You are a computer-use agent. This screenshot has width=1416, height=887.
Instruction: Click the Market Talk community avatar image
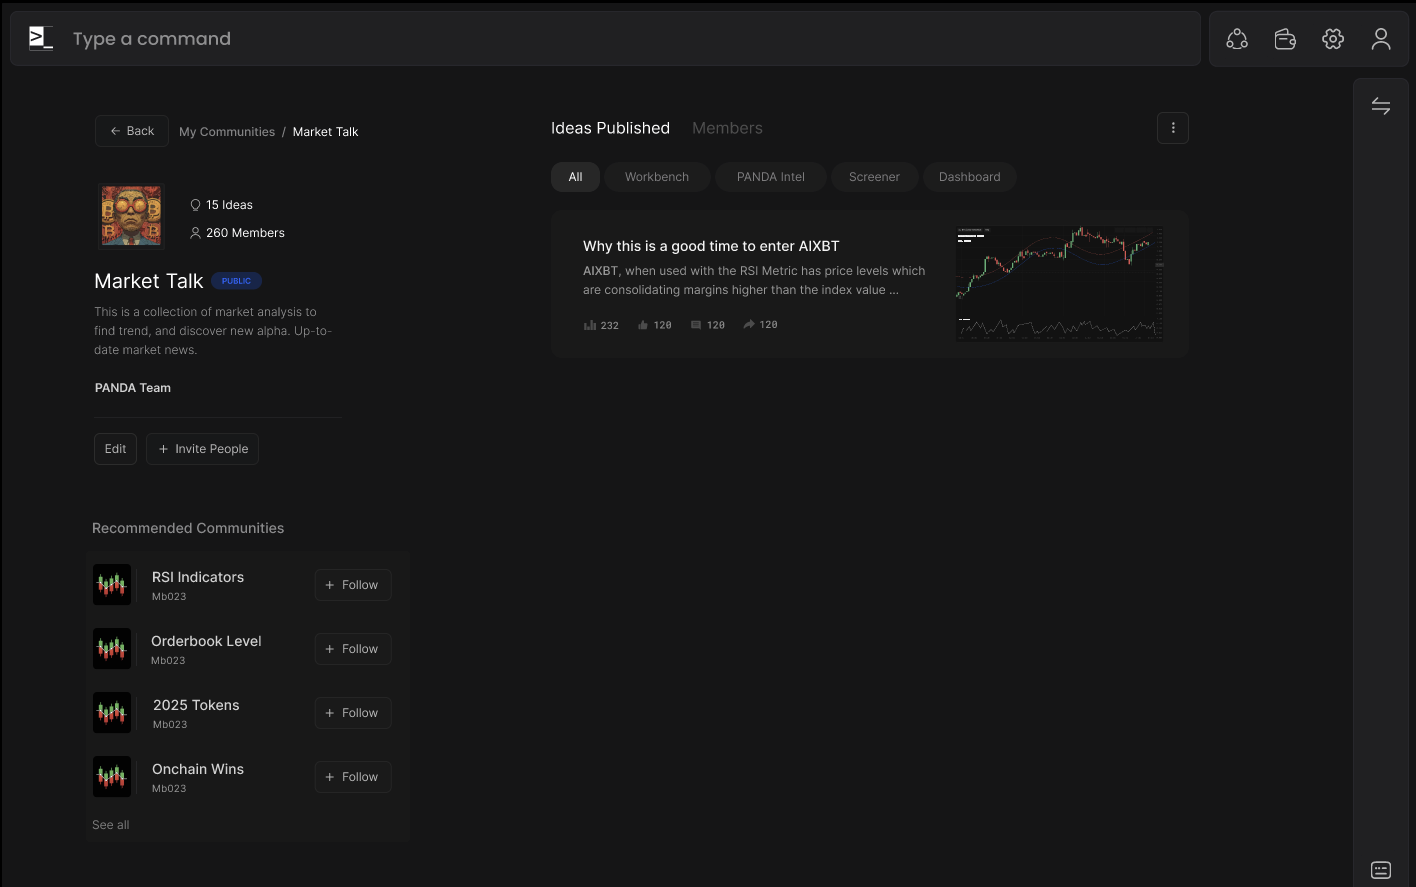click(131, 215)
